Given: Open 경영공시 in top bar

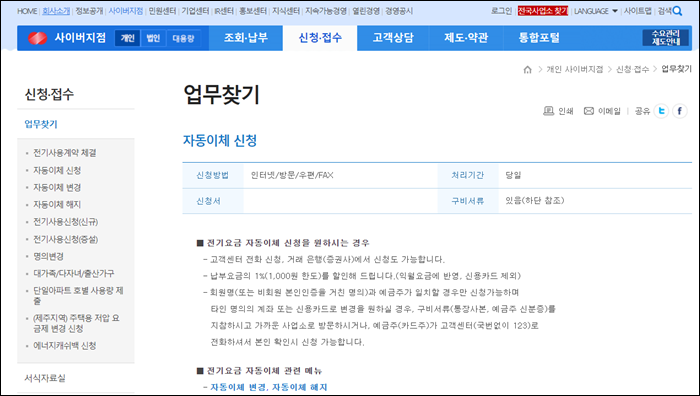Looking at the screenshot, I should 399,11.
